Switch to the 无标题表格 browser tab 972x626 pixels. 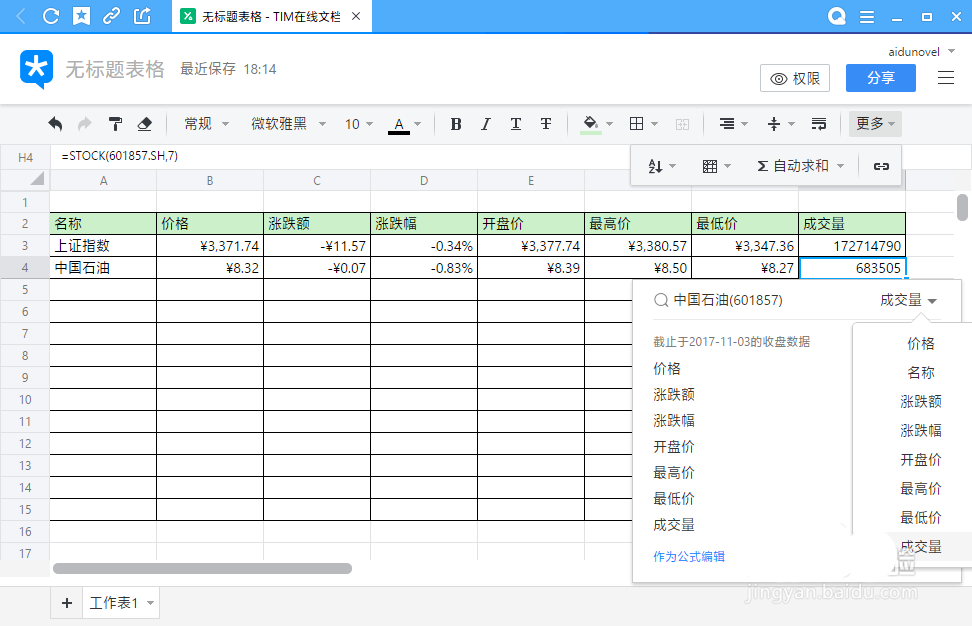point(271,17)
